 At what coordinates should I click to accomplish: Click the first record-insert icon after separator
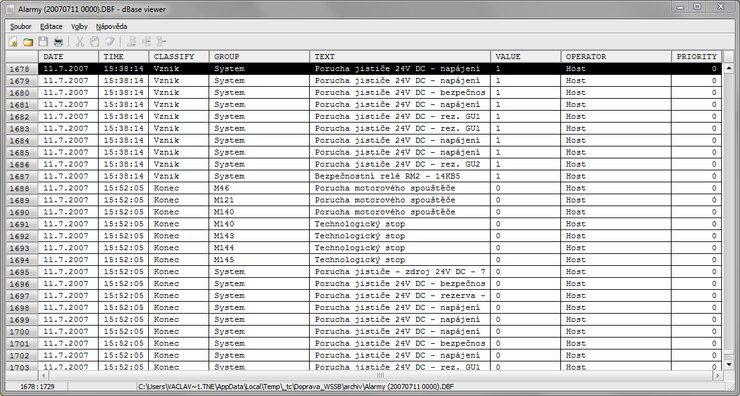coord(132,42)
